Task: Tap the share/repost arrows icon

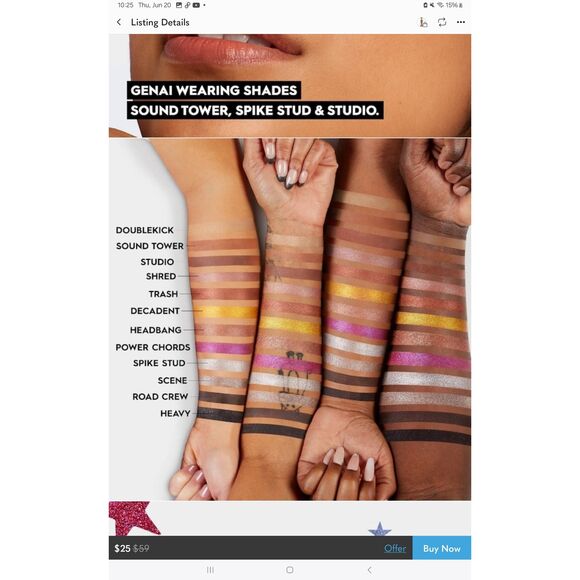Action: 442,22
